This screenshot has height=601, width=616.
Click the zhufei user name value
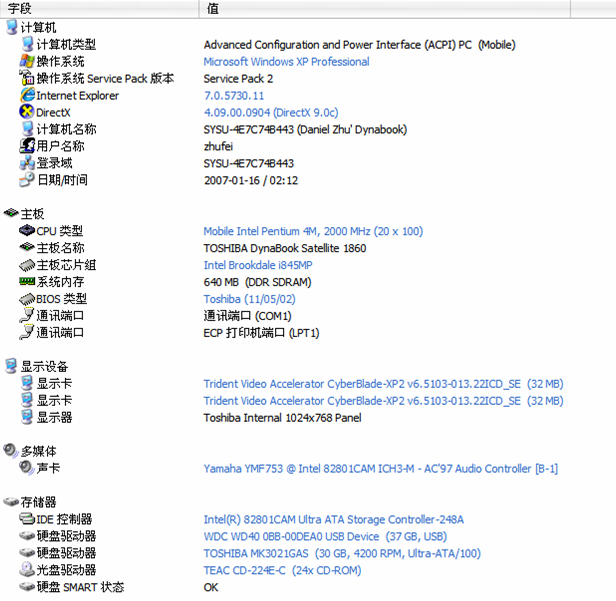(218, 146)
